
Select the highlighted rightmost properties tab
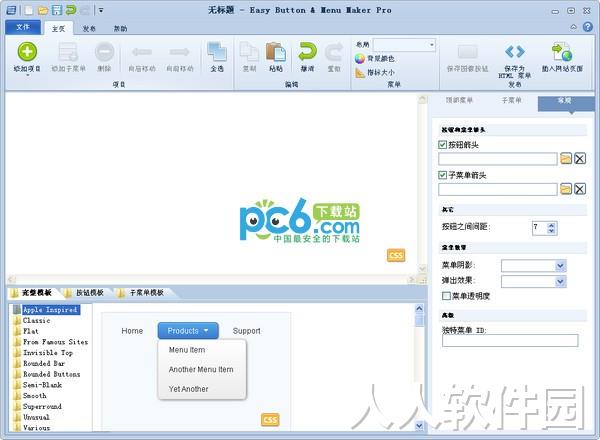click(x=566, y=103)
